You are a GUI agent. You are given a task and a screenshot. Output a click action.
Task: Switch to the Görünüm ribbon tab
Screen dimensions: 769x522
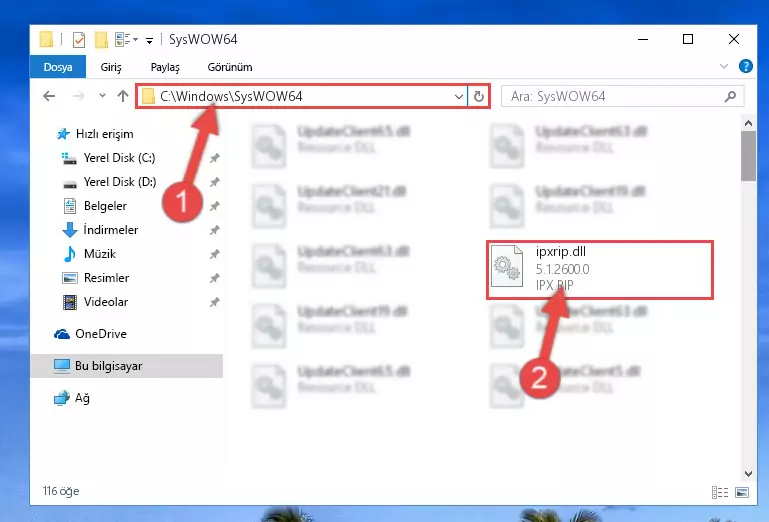pos(230,67)
